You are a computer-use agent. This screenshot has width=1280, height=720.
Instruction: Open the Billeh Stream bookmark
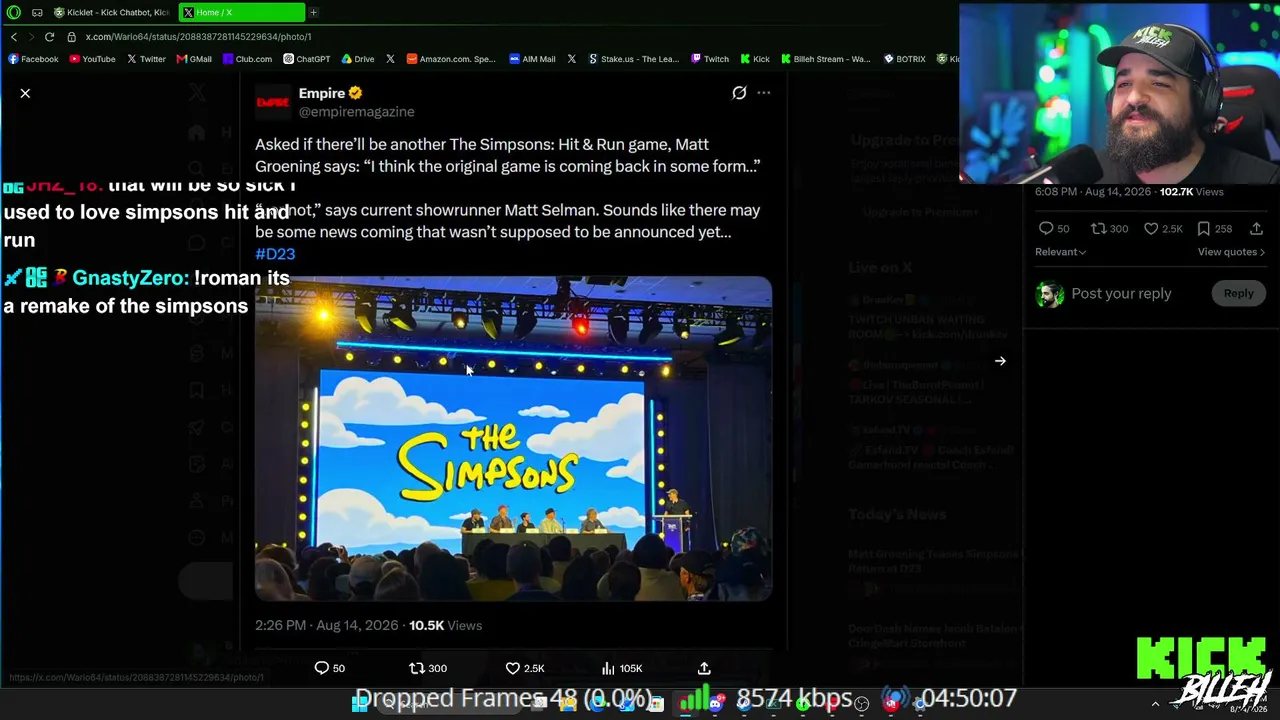pyautogui.click(x=825, y=59)
